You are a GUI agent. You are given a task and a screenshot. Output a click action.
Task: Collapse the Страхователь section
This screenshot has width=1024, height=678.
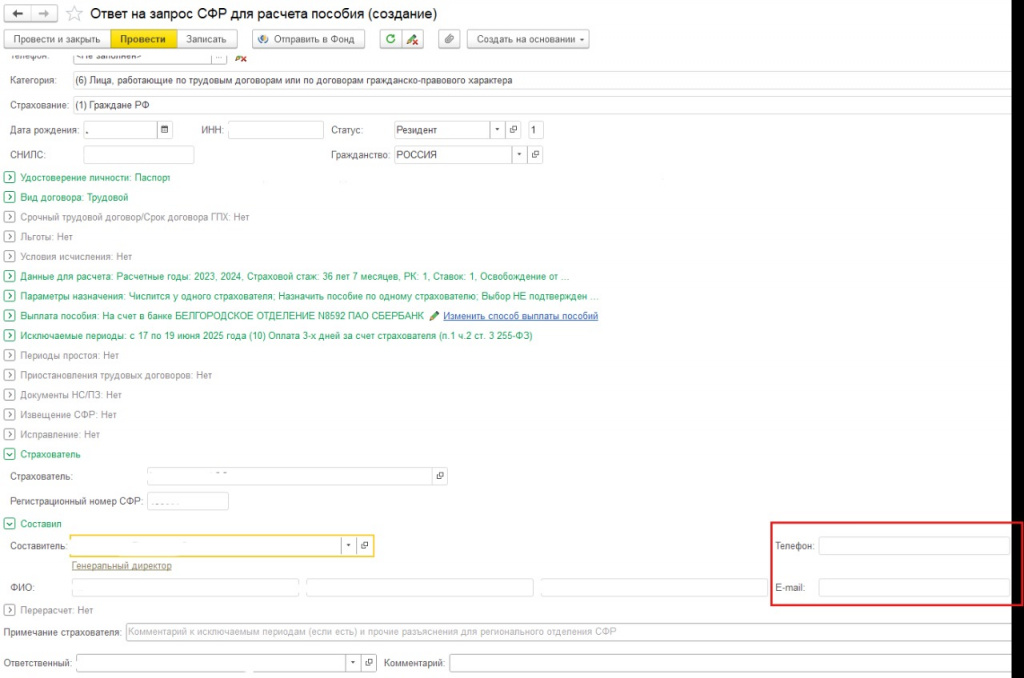point(10,454)
